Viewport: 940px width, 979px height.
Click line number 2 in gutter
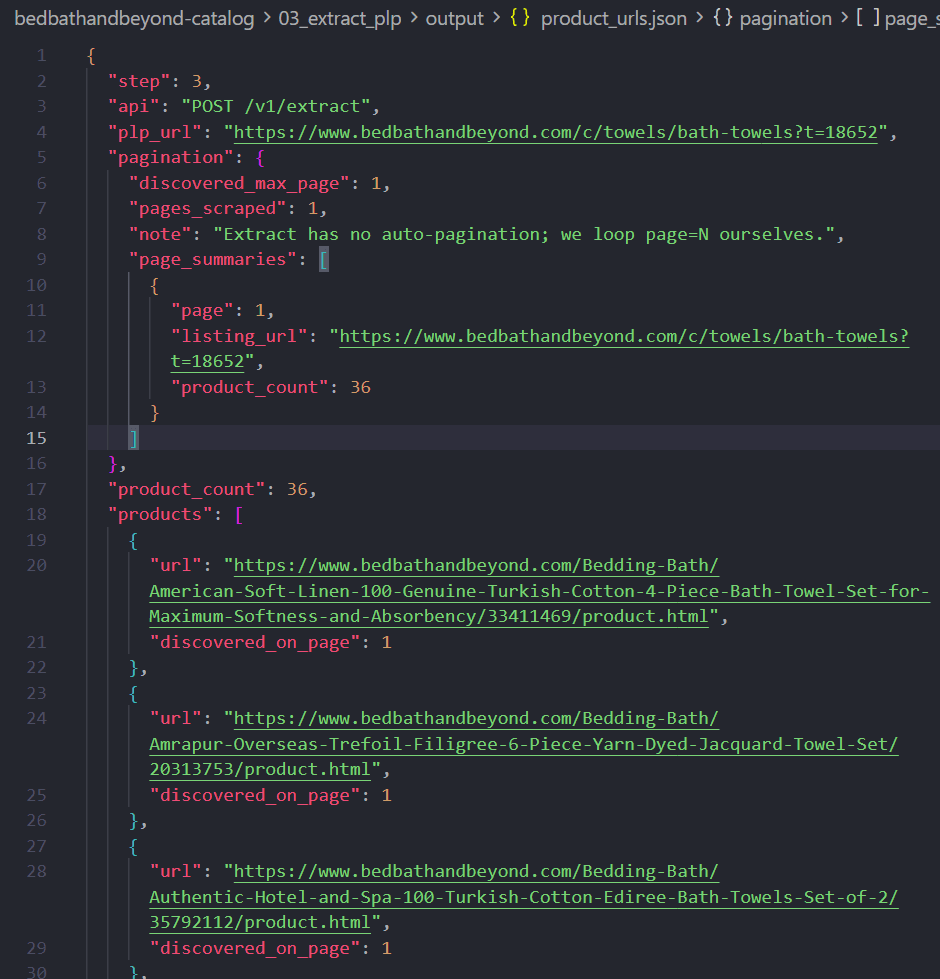point(41,81)
